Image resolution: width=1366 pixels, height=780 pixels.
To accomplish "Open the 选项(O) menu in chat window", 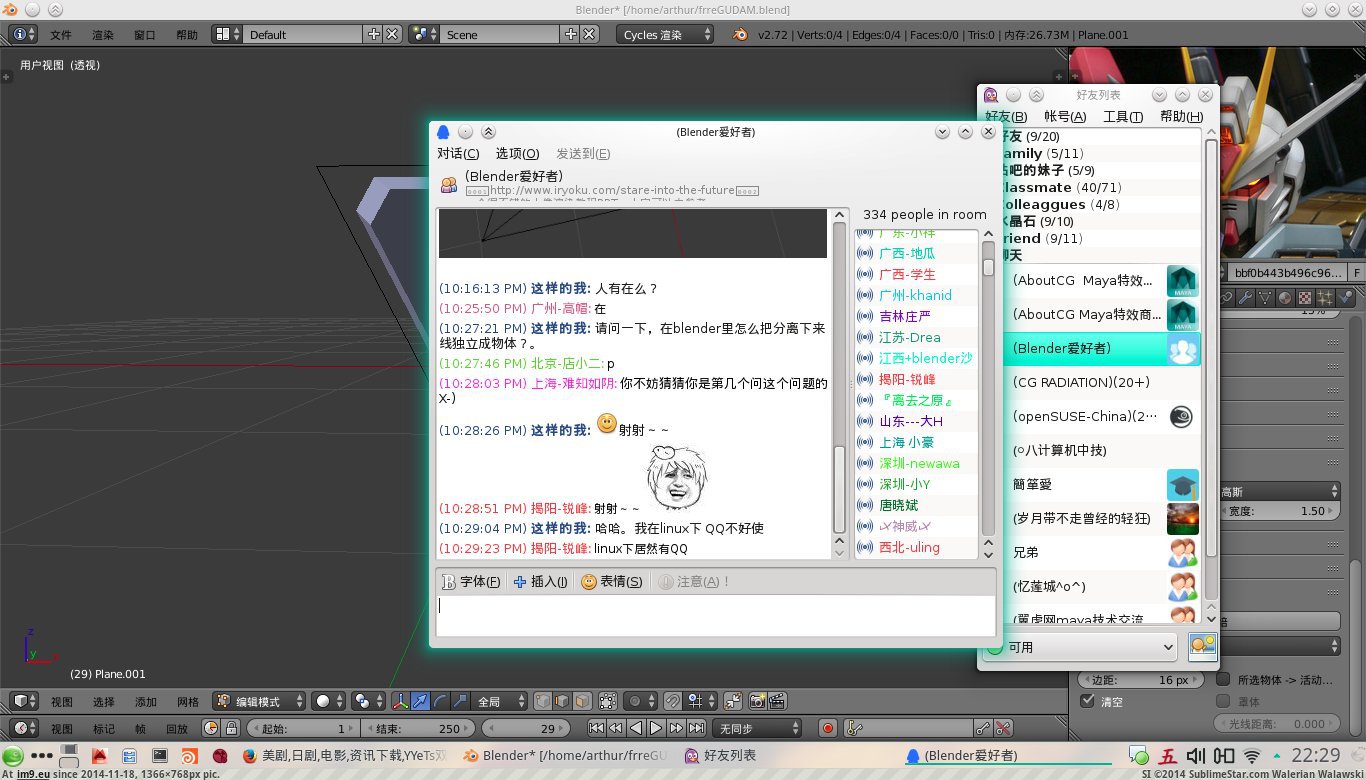I will point(517,153).
